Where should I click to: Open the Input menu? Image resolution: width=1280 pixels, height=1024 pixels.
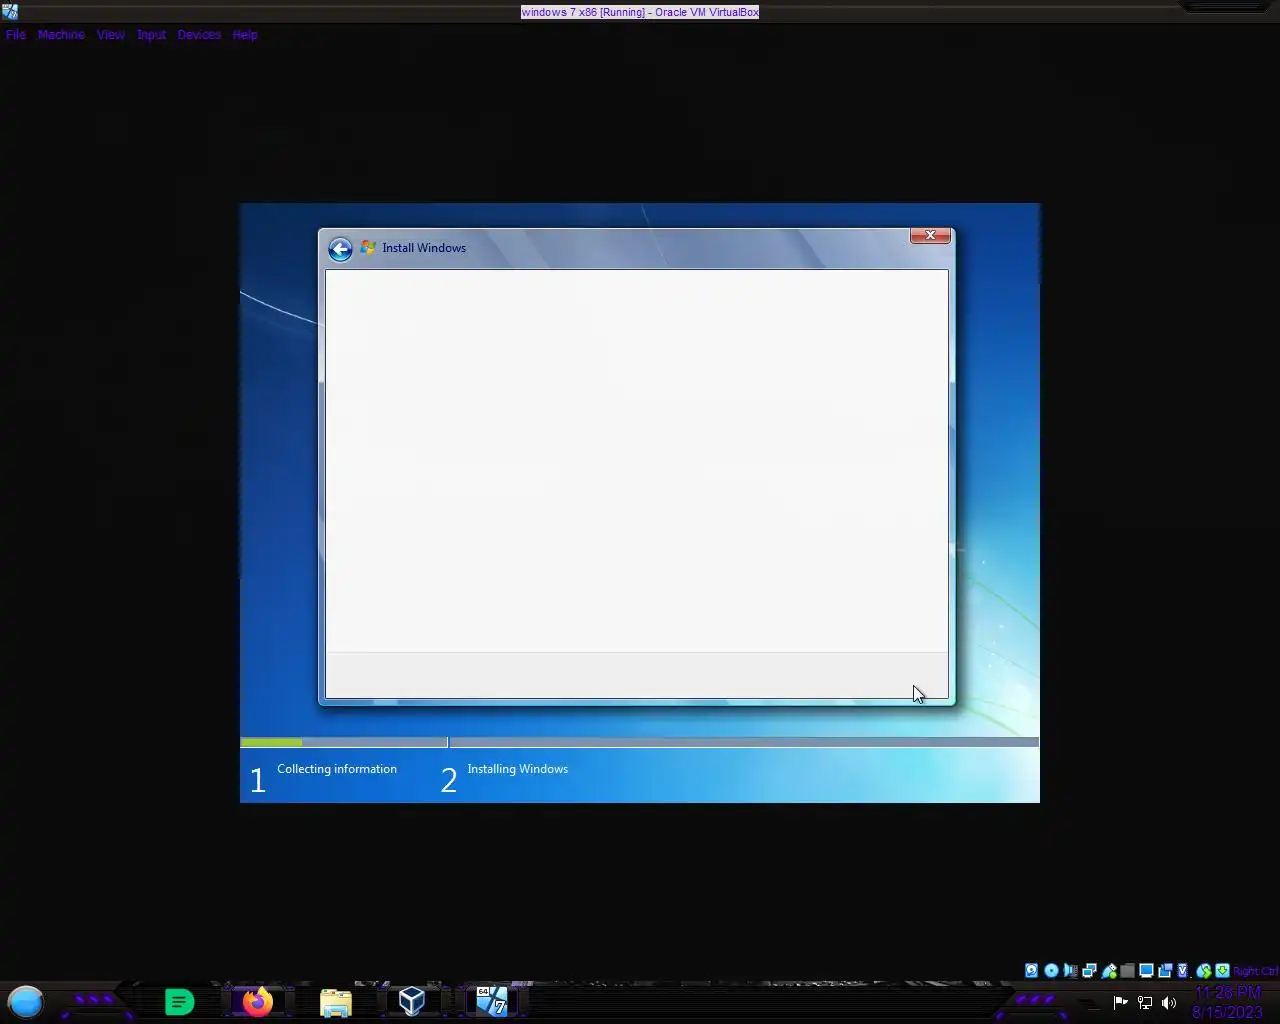point(151,34)
